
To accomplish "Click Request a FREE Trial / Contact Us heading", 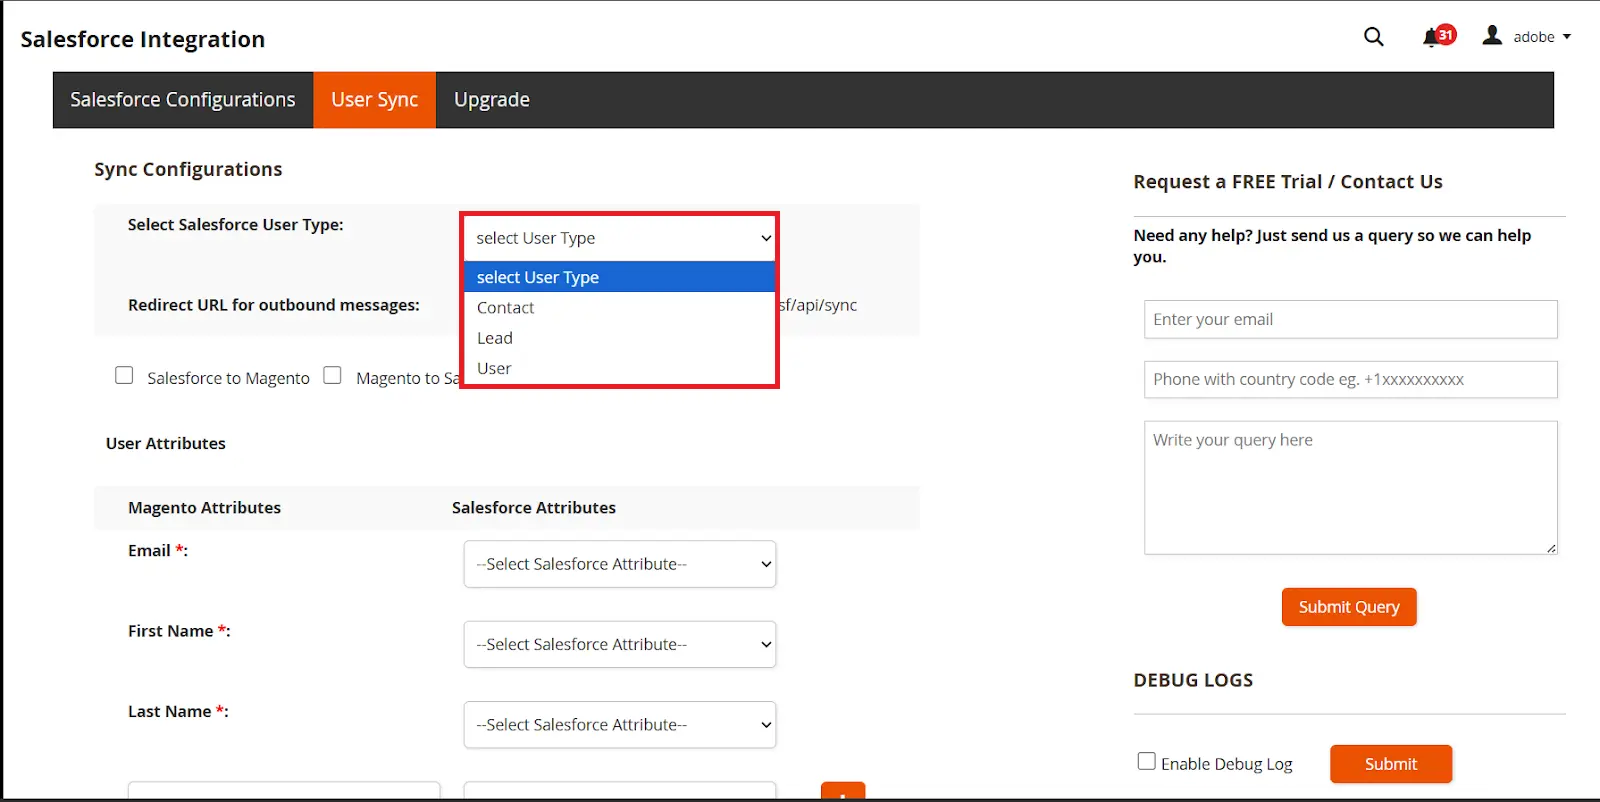I will (1288, 182).
